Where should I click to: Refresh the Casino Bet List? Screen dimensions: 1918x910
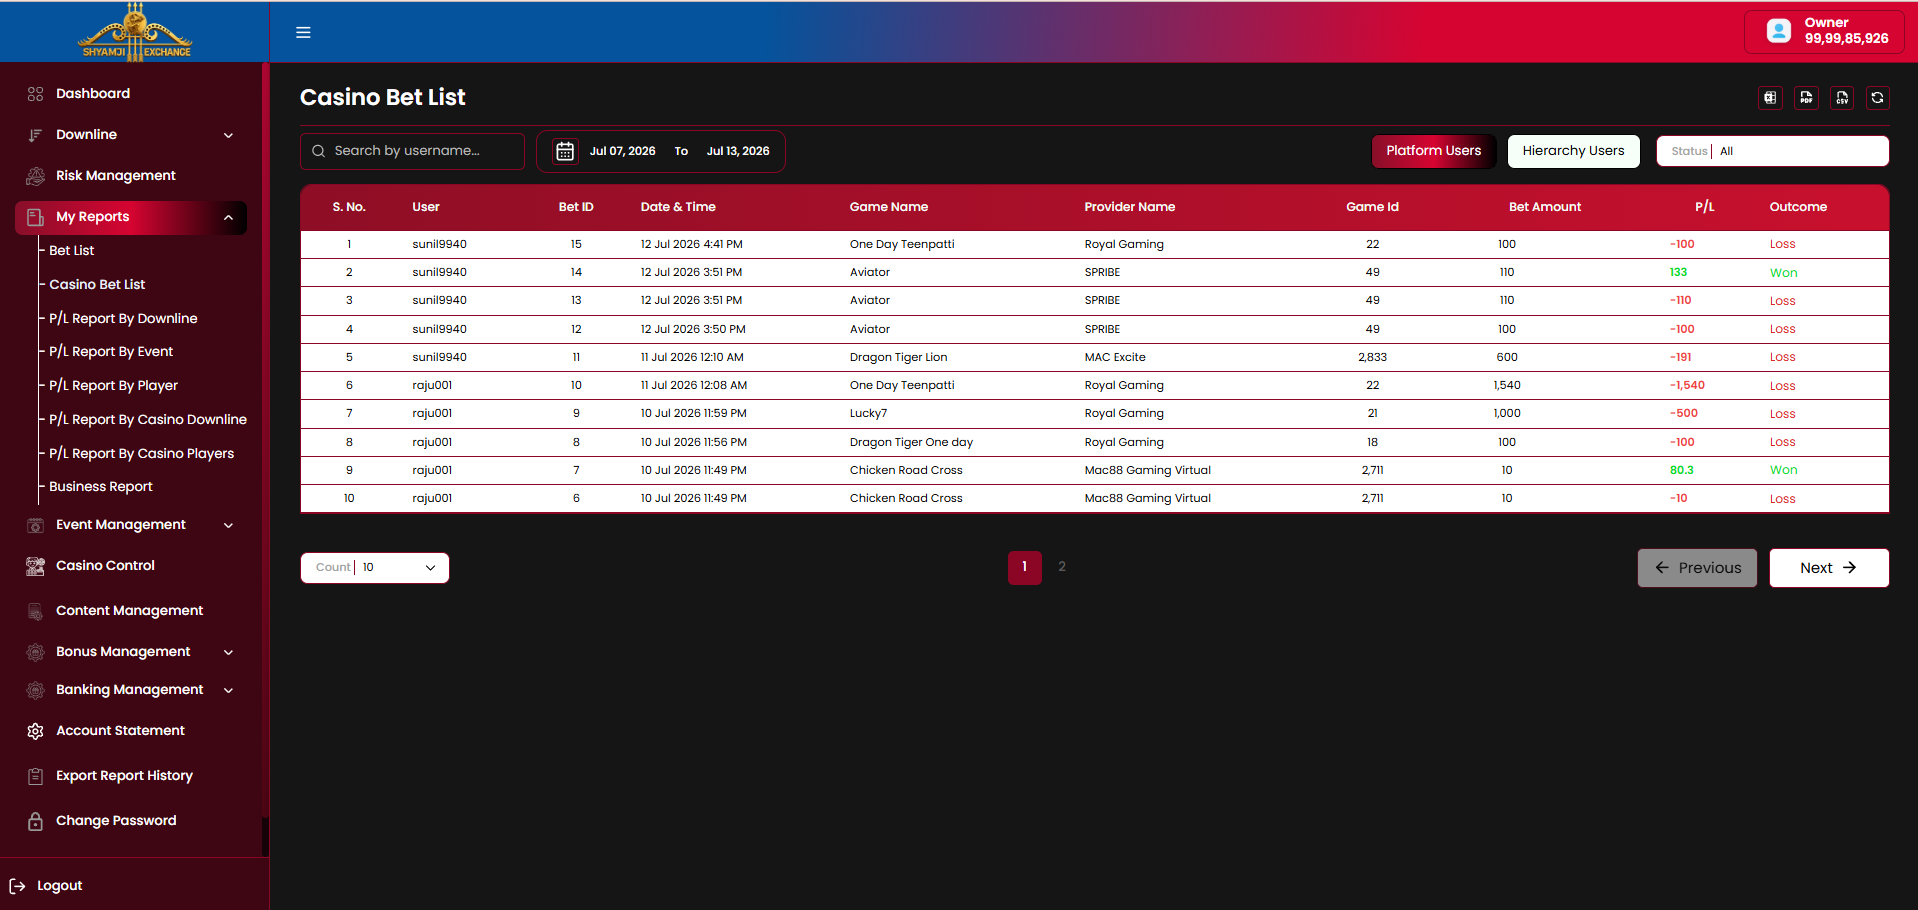(x=1877, y=97)
